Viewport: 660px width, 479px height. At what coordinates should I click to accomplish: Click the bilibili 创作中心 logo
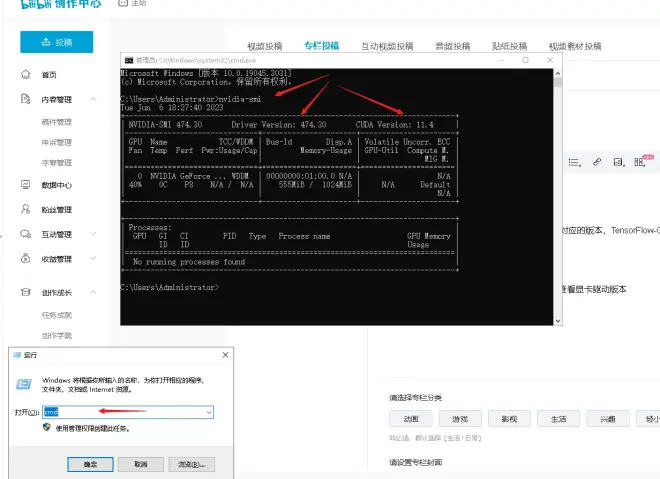point(61,4)
